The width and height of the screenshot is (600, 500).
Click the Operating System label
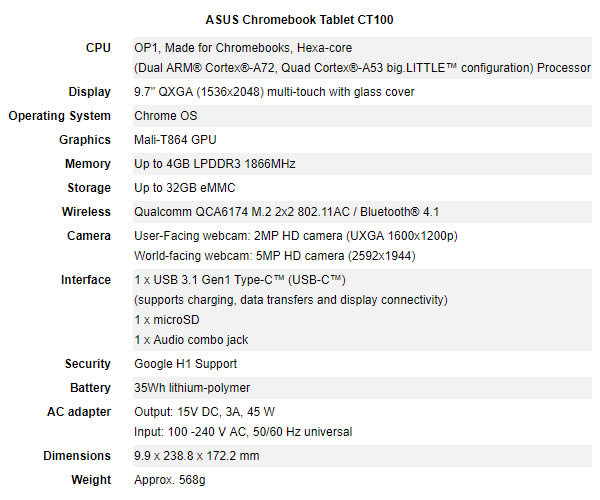(60, 116)
